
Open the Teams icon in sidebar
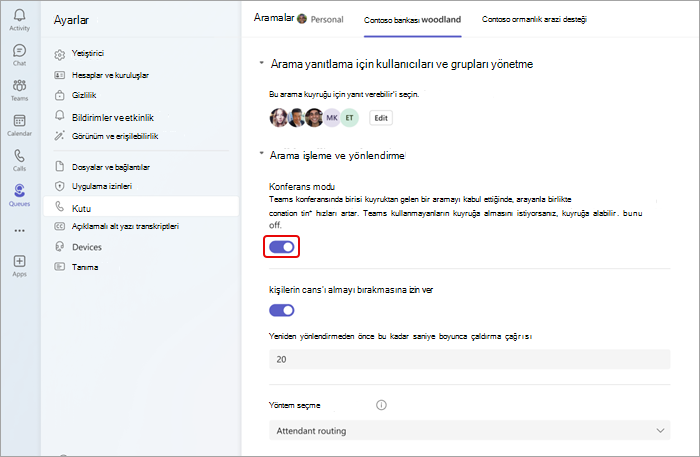[19, 85]
